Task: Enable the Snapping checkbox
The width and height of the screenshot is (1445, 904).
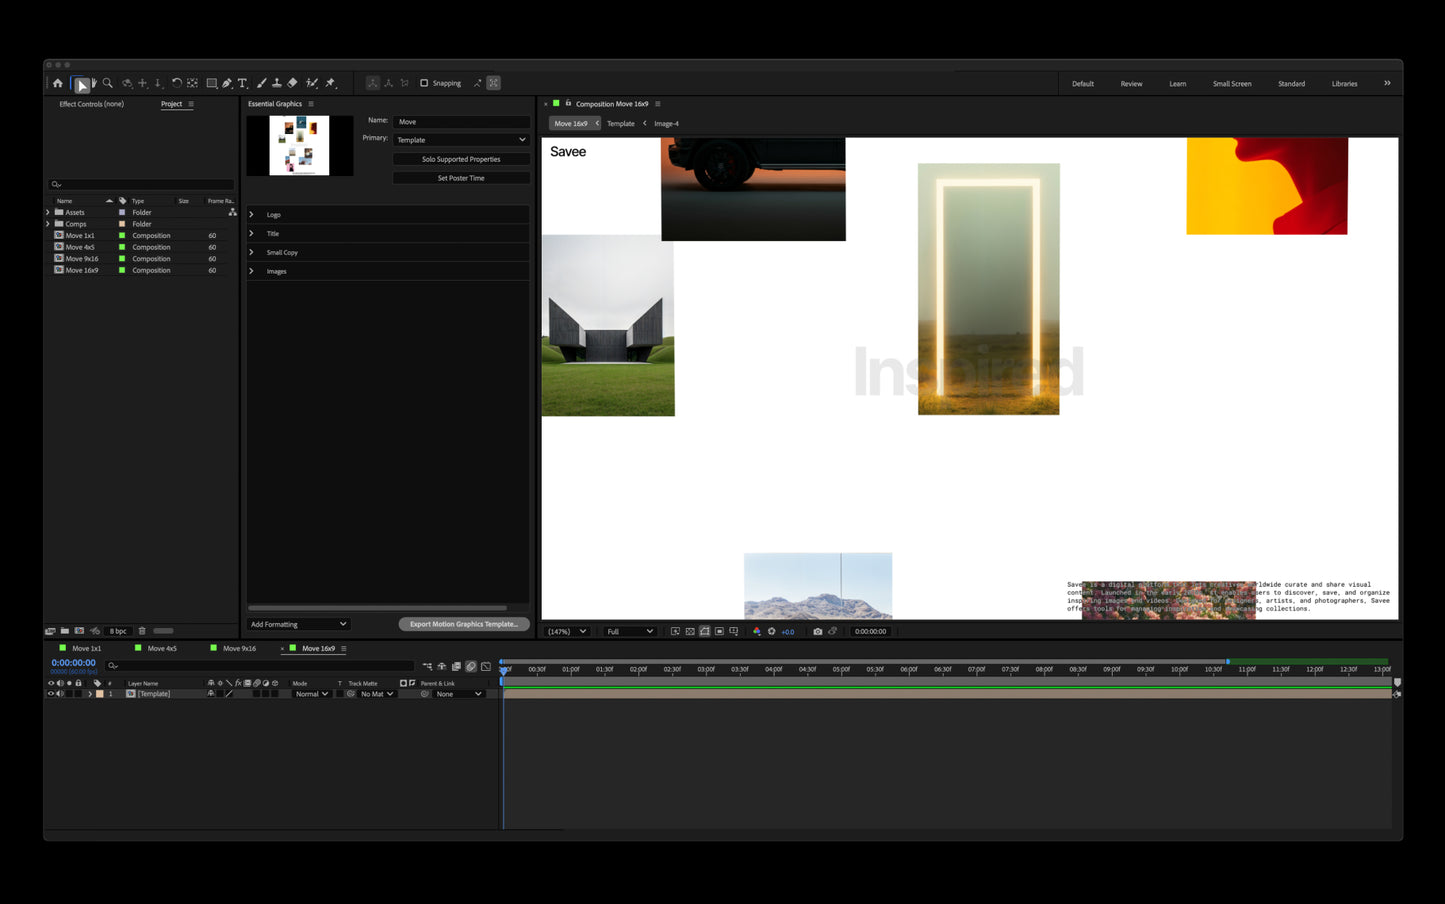Action: pyautogui.click(x=424, y=83)
